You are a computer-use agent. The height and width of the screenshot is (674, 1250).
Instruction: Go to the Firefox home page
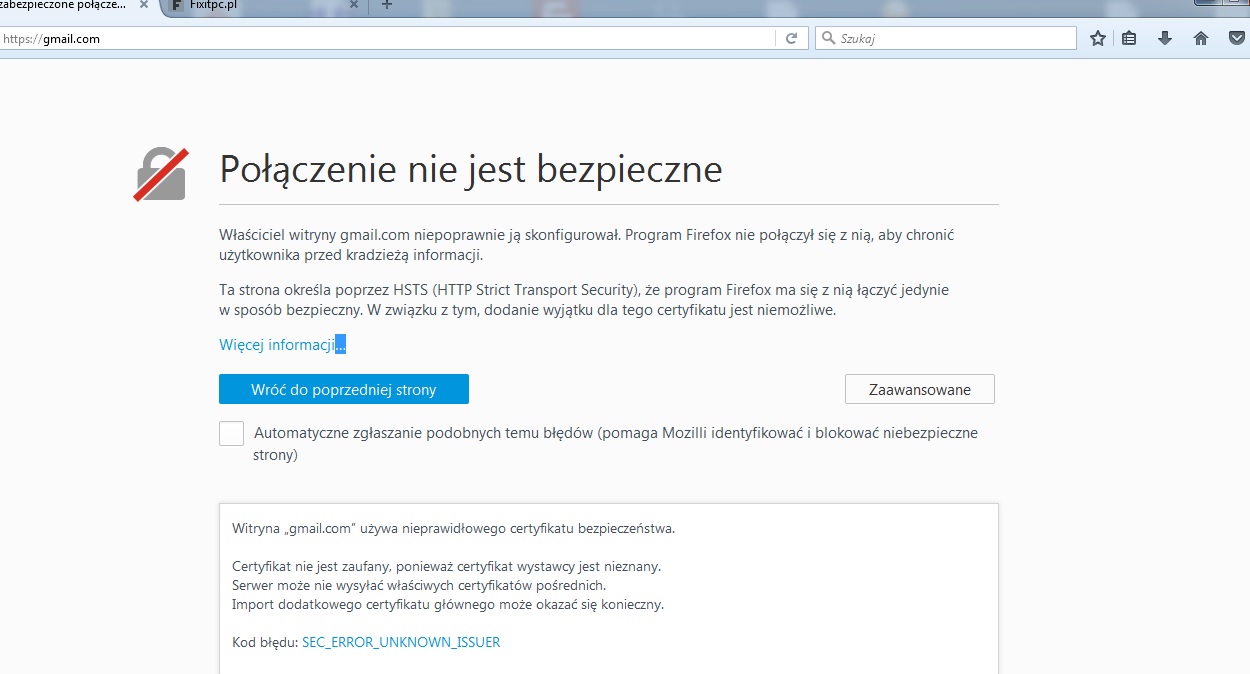pos(1201,39)
